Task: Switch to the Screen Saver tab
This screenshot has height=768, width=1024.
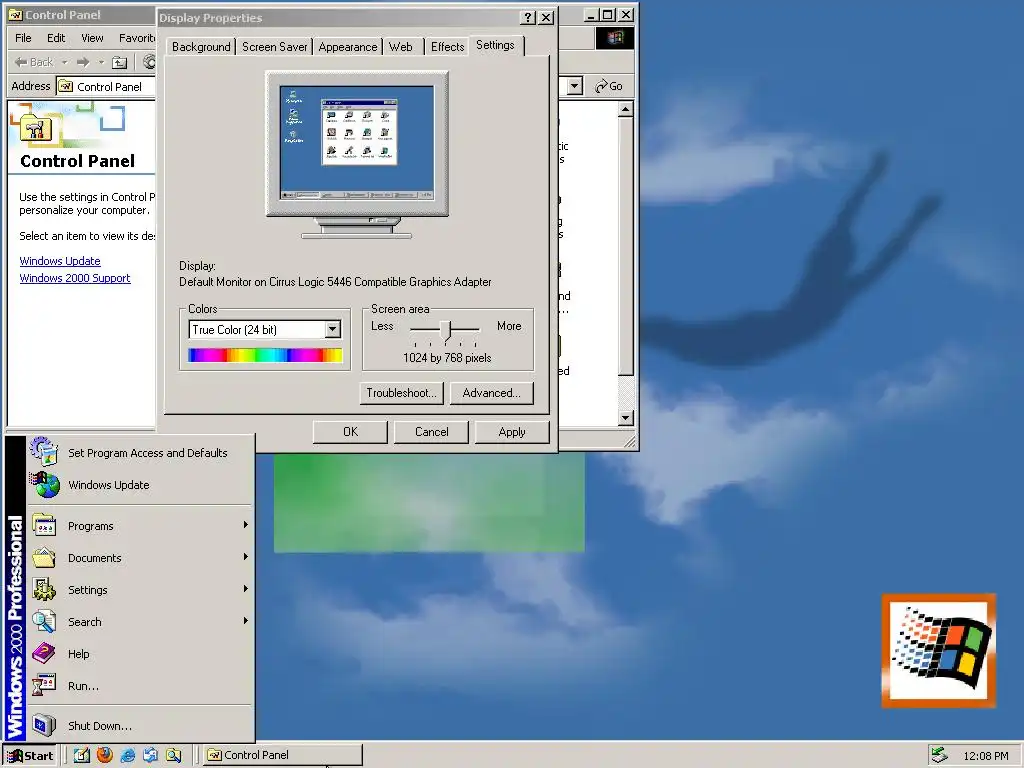Action: coord(274,47)
